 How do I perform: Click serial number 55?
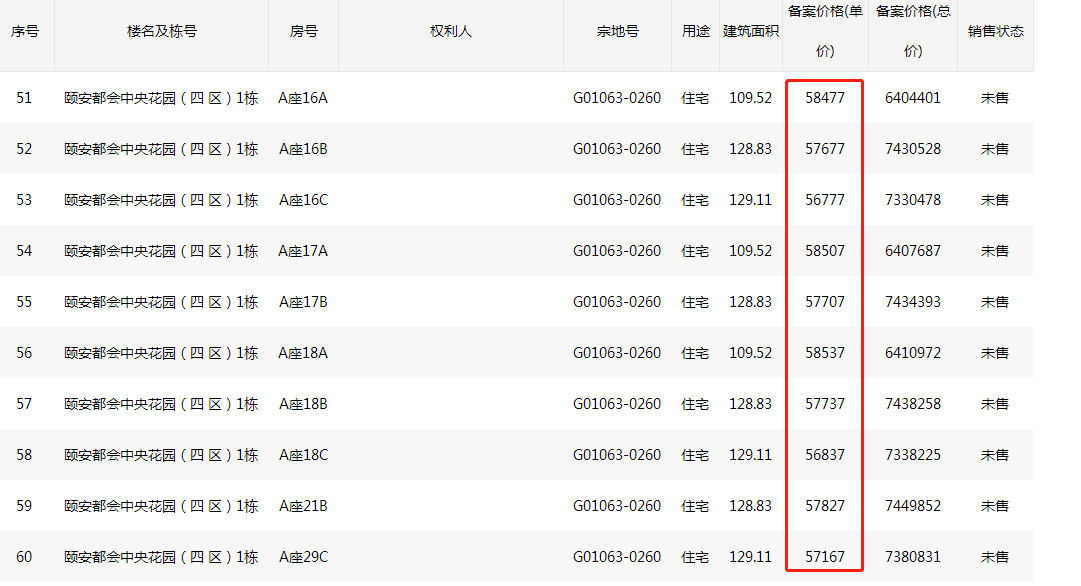24,302
